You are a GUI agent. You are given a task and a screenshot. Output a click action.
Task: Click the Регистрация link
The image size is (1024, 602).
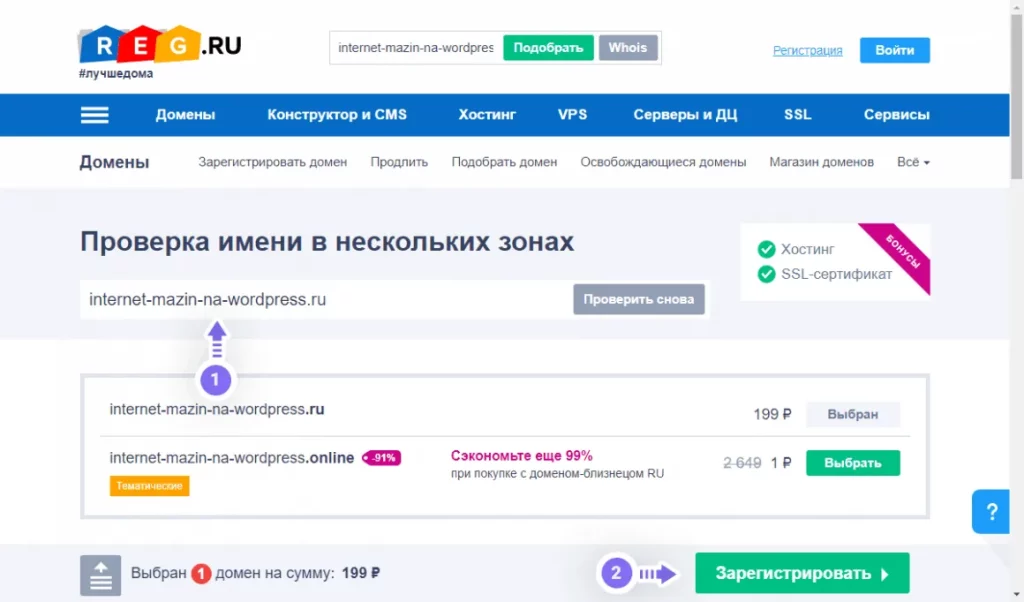pos(807,50)
